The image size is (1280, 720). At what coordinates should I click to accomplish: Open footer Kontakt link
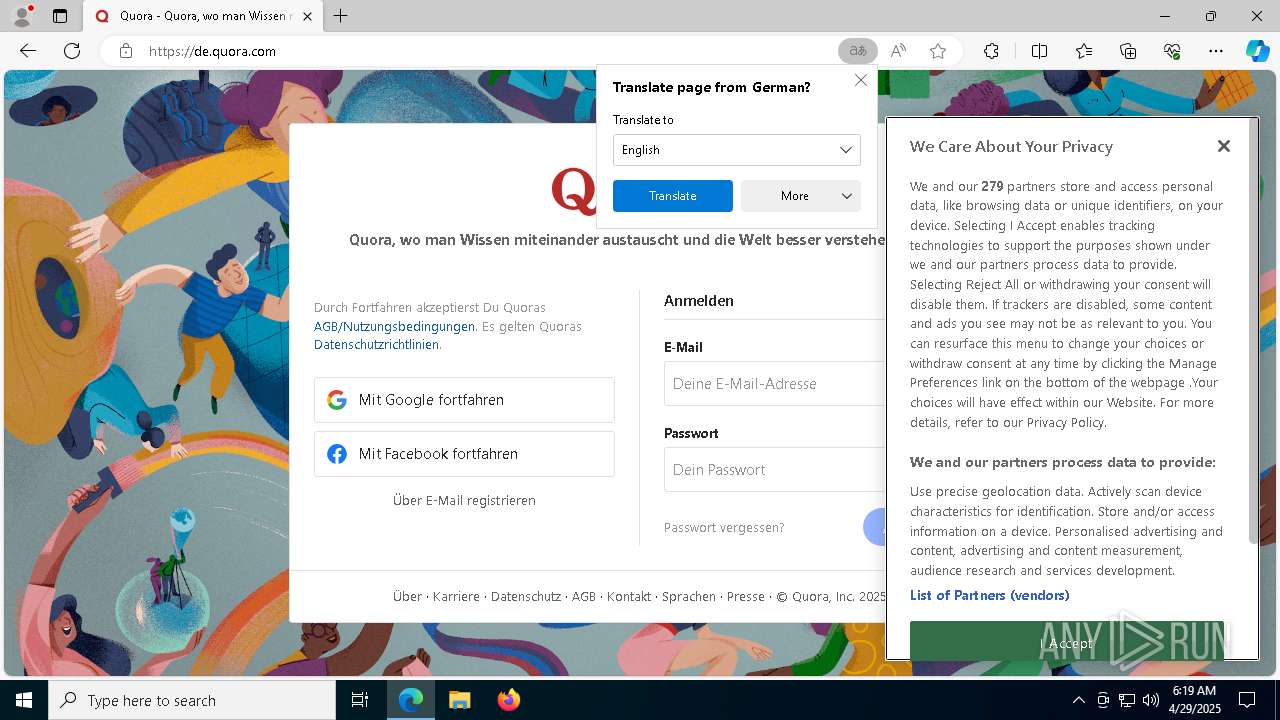[629, 596]
